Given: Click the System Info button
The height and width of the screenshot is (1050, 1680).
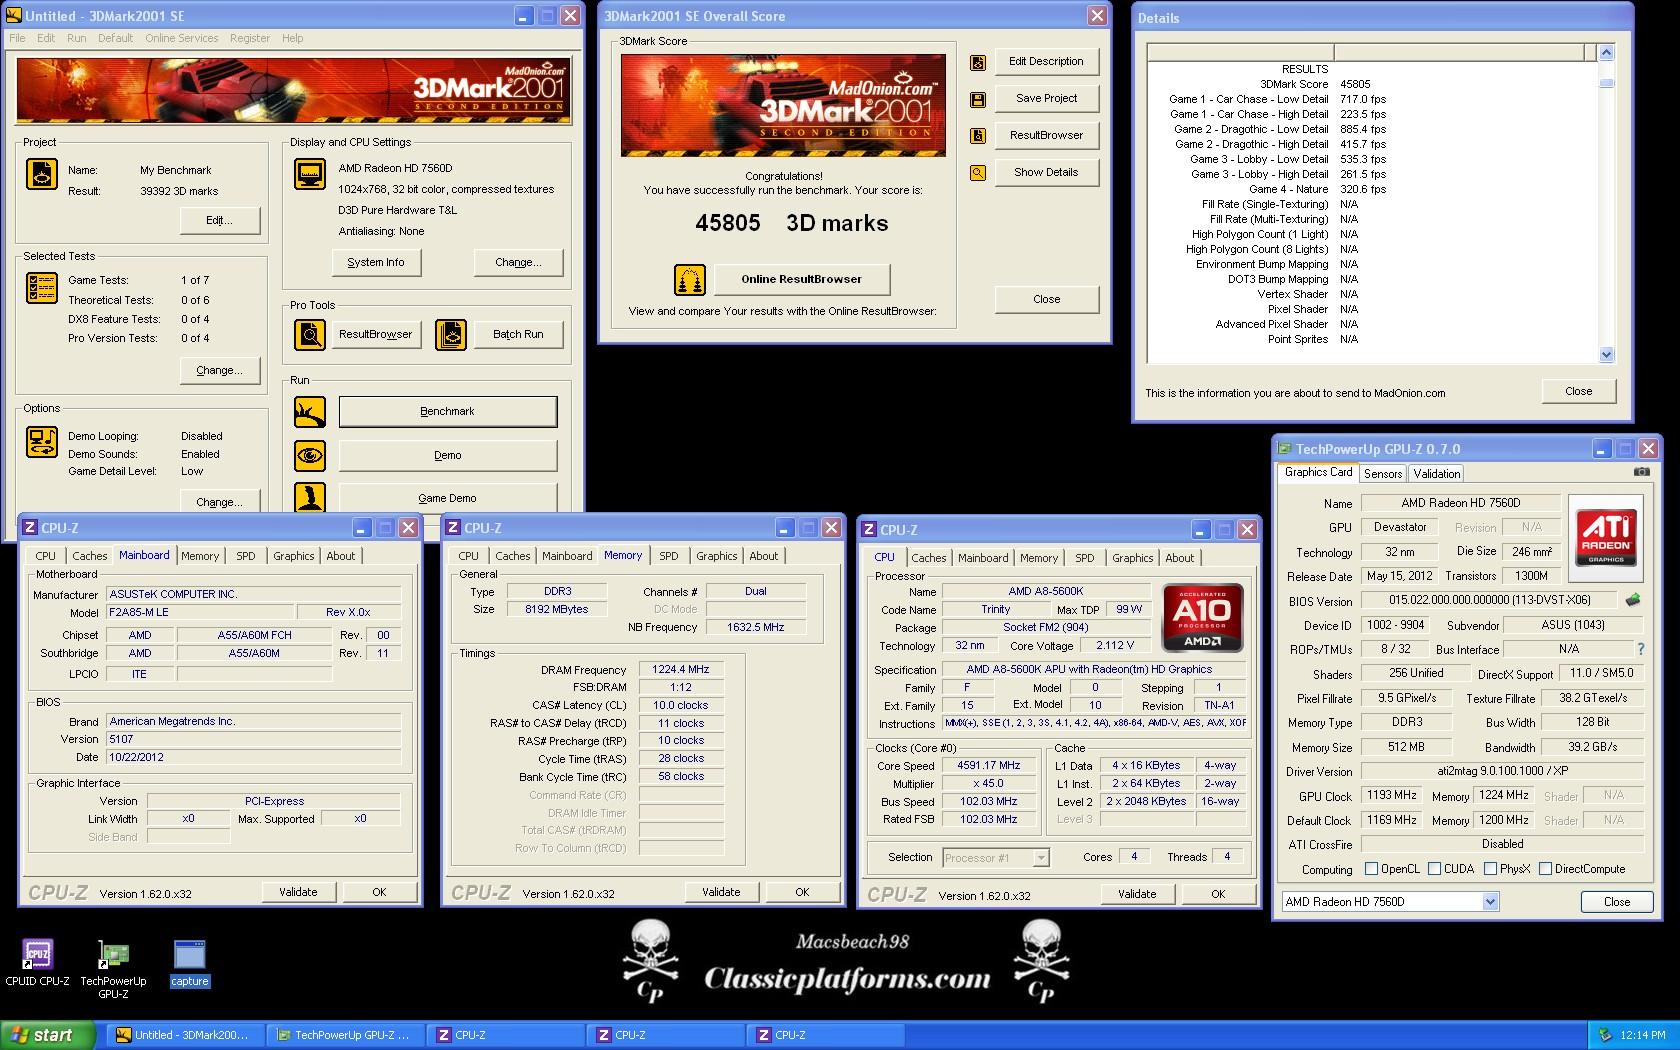Looking at the screenshot, I should tap(376, 262).
